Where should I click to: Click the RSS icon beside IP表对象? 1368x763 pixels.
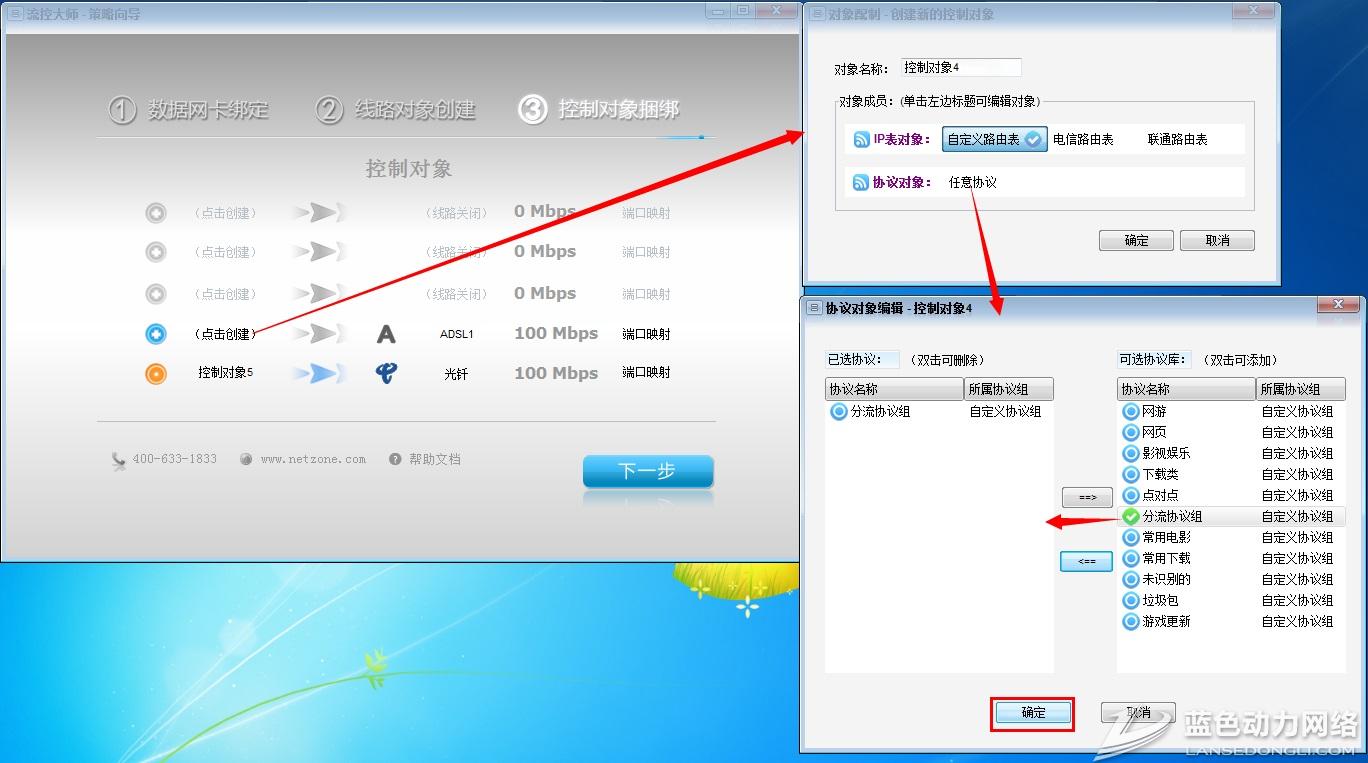[x=861, y=140]
